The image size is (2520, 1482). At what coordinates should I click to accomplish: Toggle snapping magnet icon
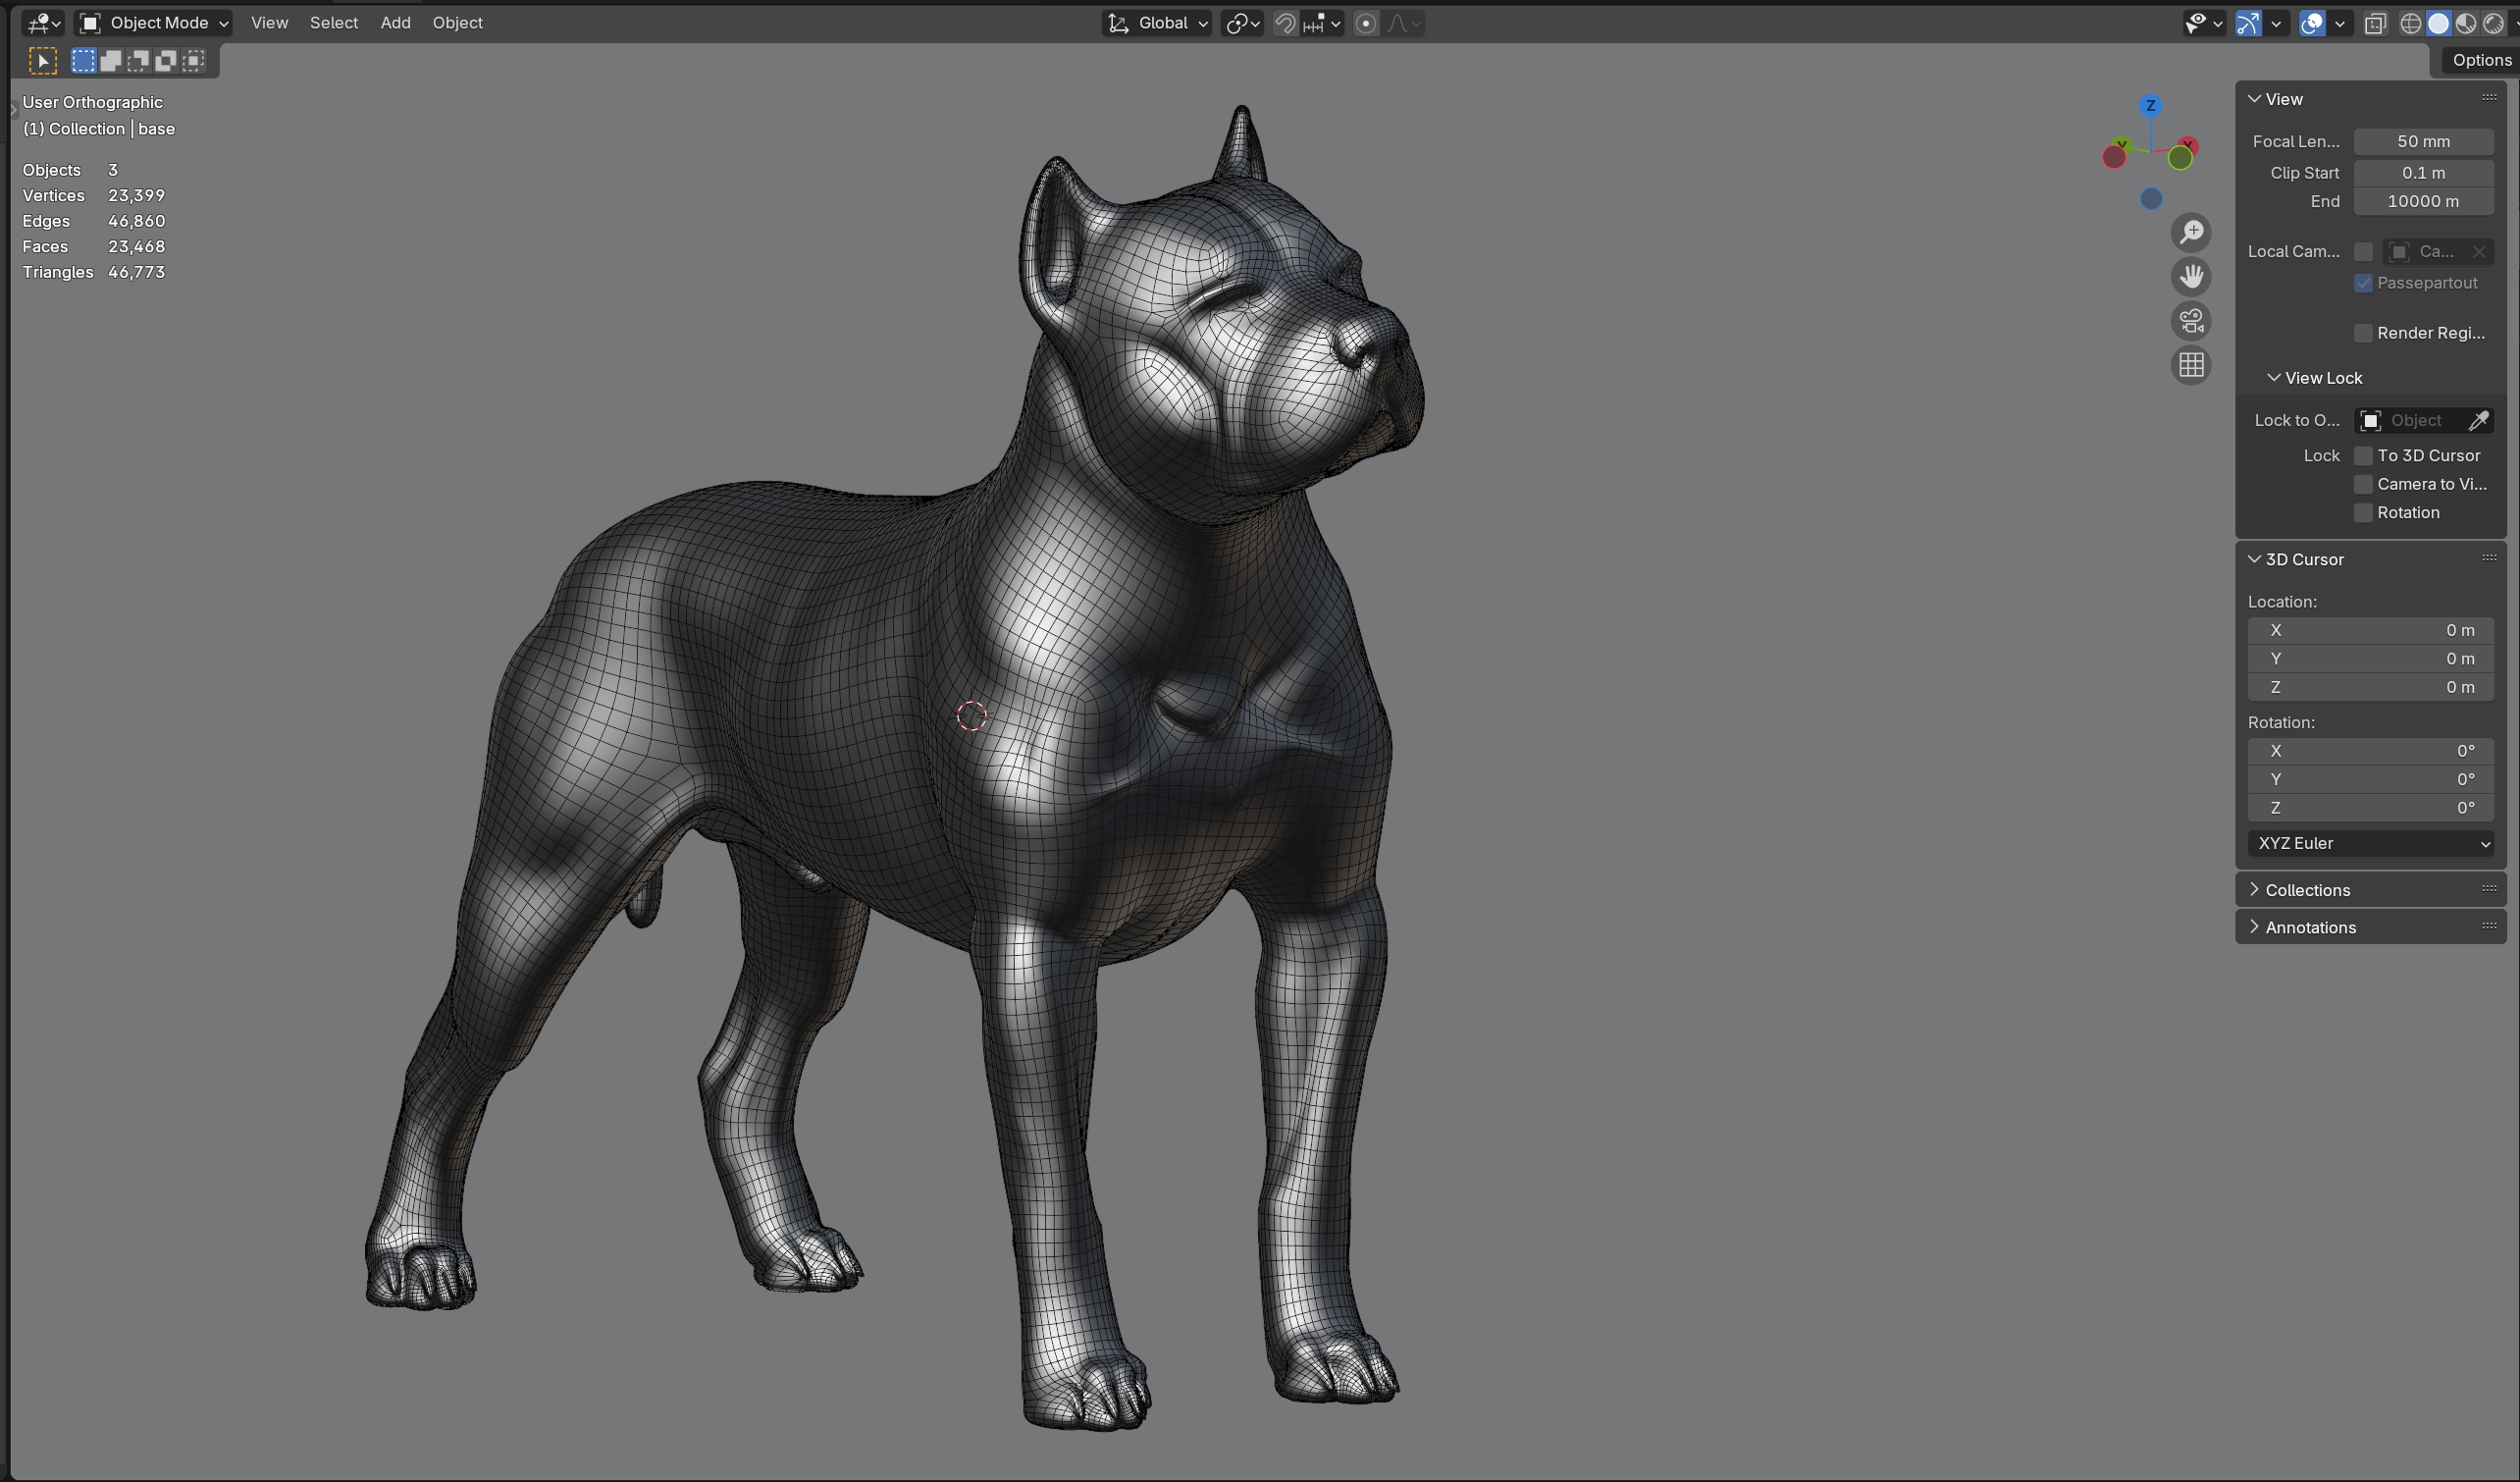click(1285, 23)
